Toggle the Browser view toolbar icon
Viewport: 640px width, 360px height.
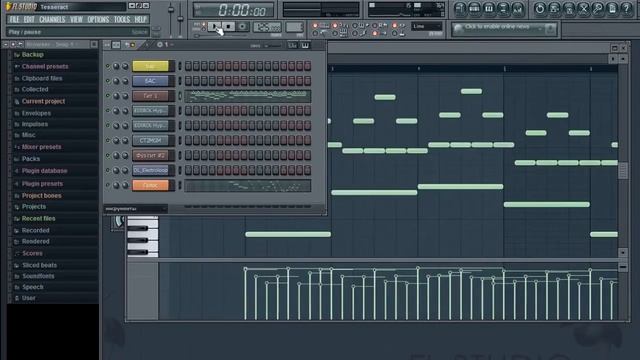point(503,9)
